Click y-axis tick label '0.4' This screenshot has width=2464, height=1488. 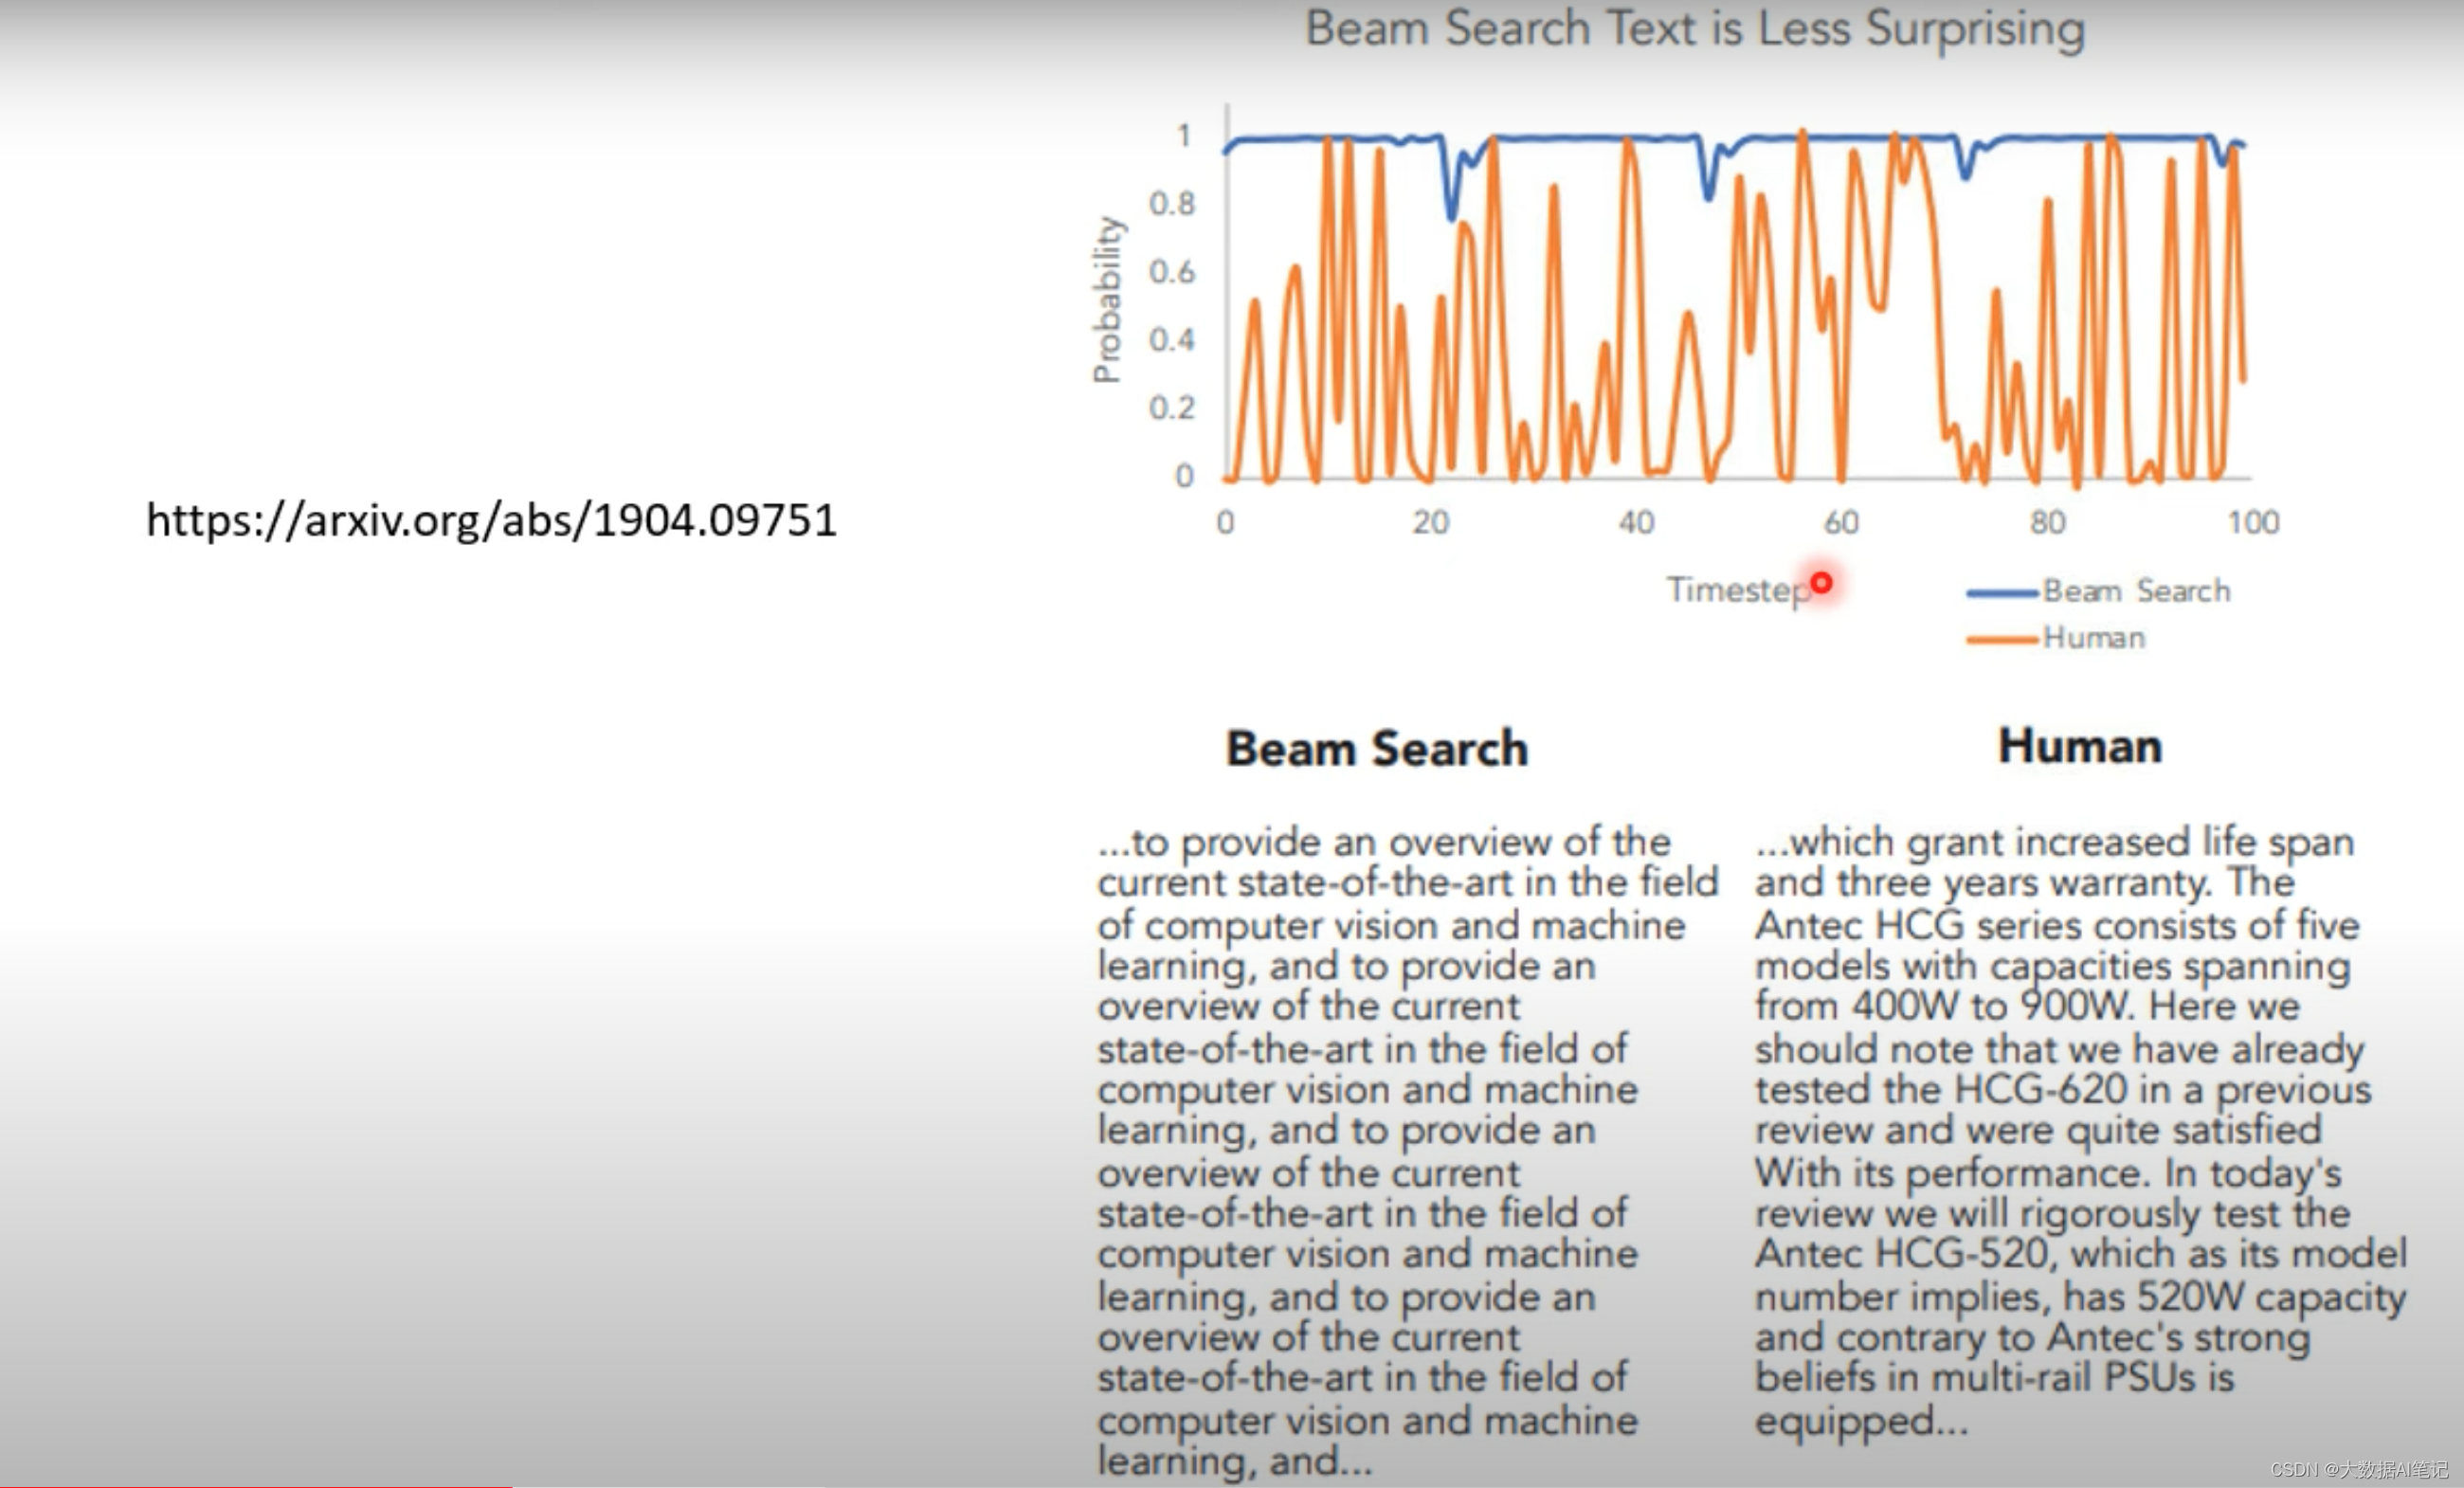[1172, 340]
